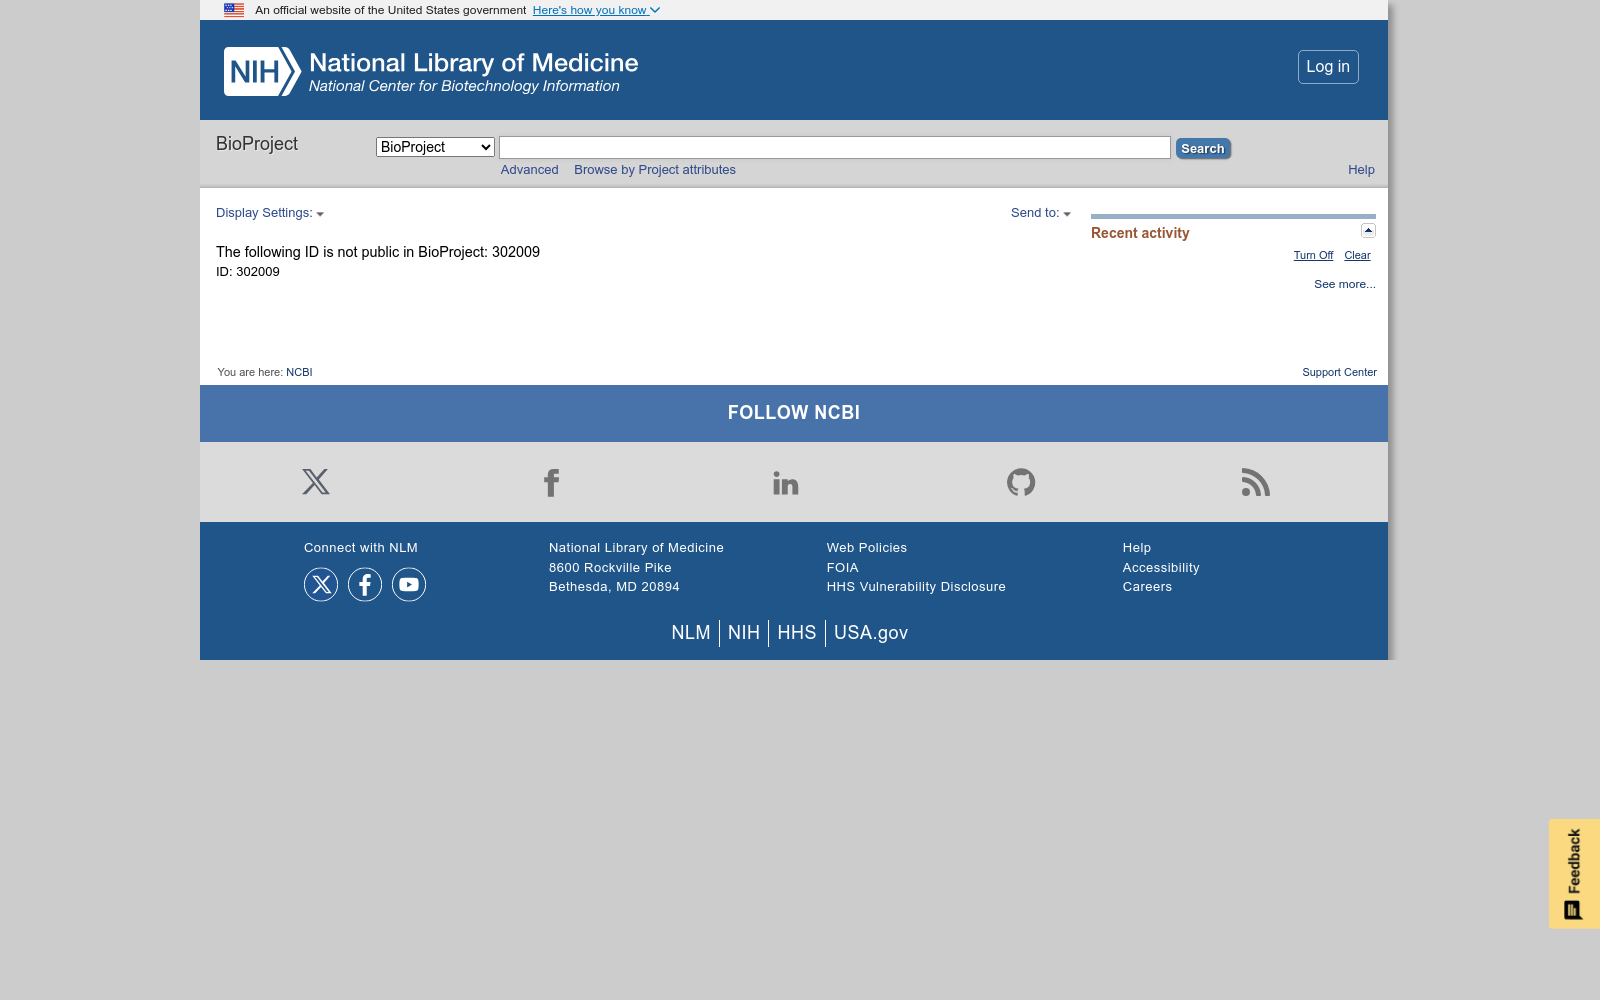Image resolution: width=1600 pixels, height=1000 pixels.
Task: Open HHS footer link
Action: pyautogui.click(x=797, y=633)
